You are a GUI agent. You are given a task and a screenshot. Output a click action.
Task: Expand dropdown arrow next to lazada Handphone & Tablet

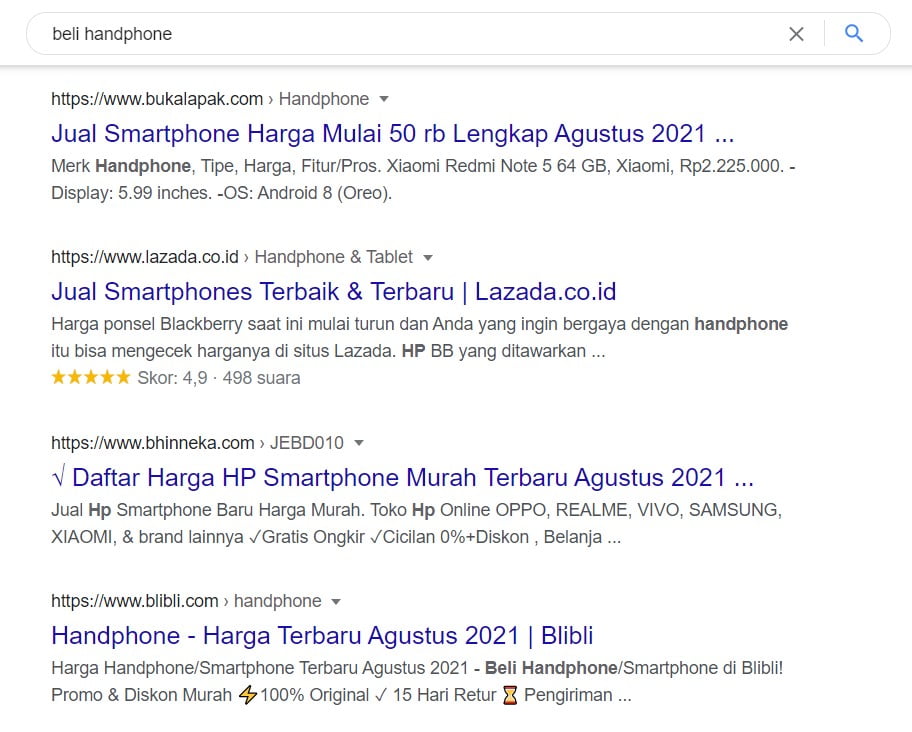428,258
